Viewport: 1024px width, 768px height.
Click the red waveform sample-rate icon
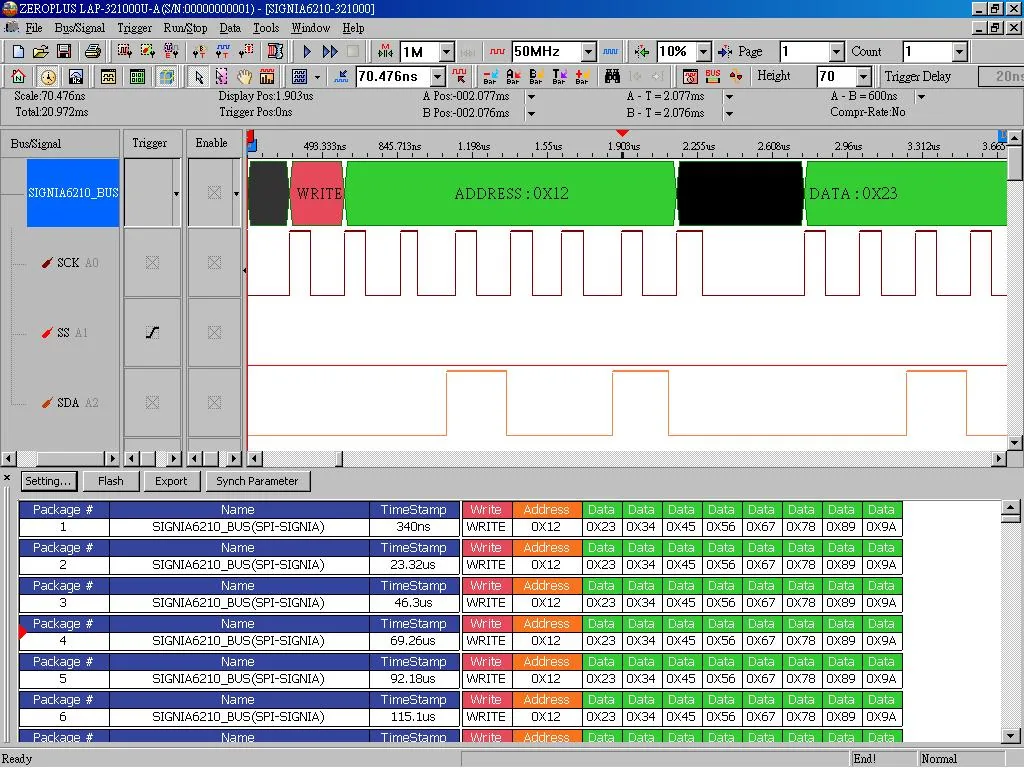[498, 52]
